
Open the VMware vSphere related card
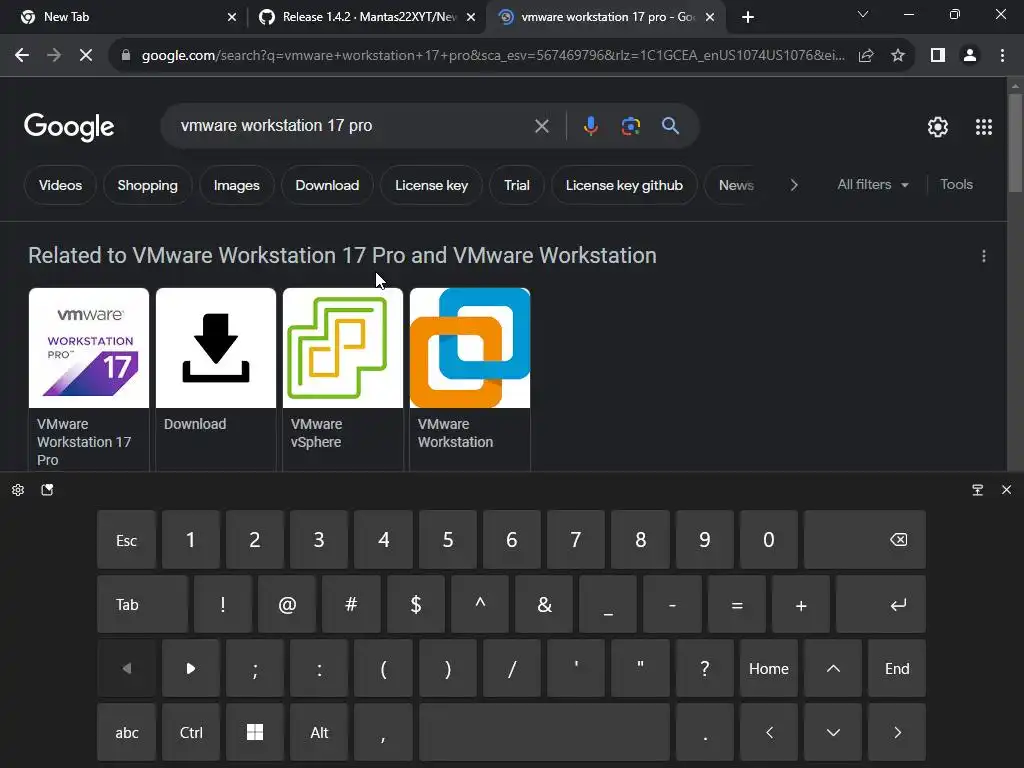pos(343,379)
